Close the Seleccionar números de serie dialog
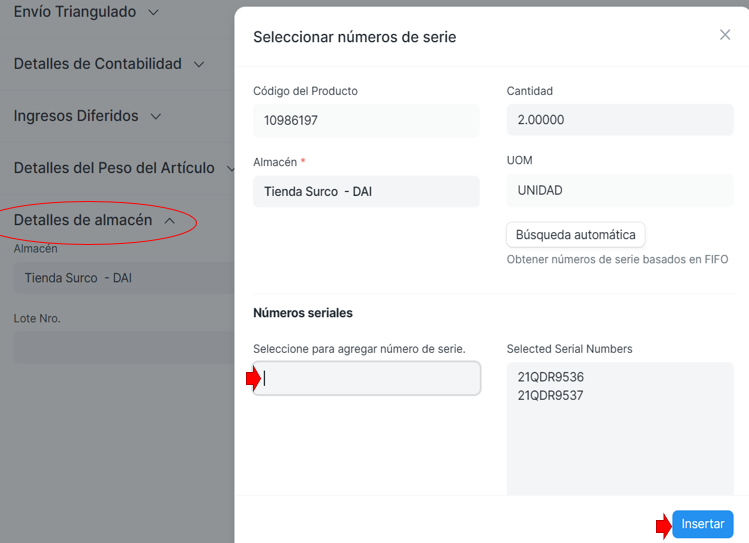The width and height of the screenshot is (749, 543). coord(725,35)
